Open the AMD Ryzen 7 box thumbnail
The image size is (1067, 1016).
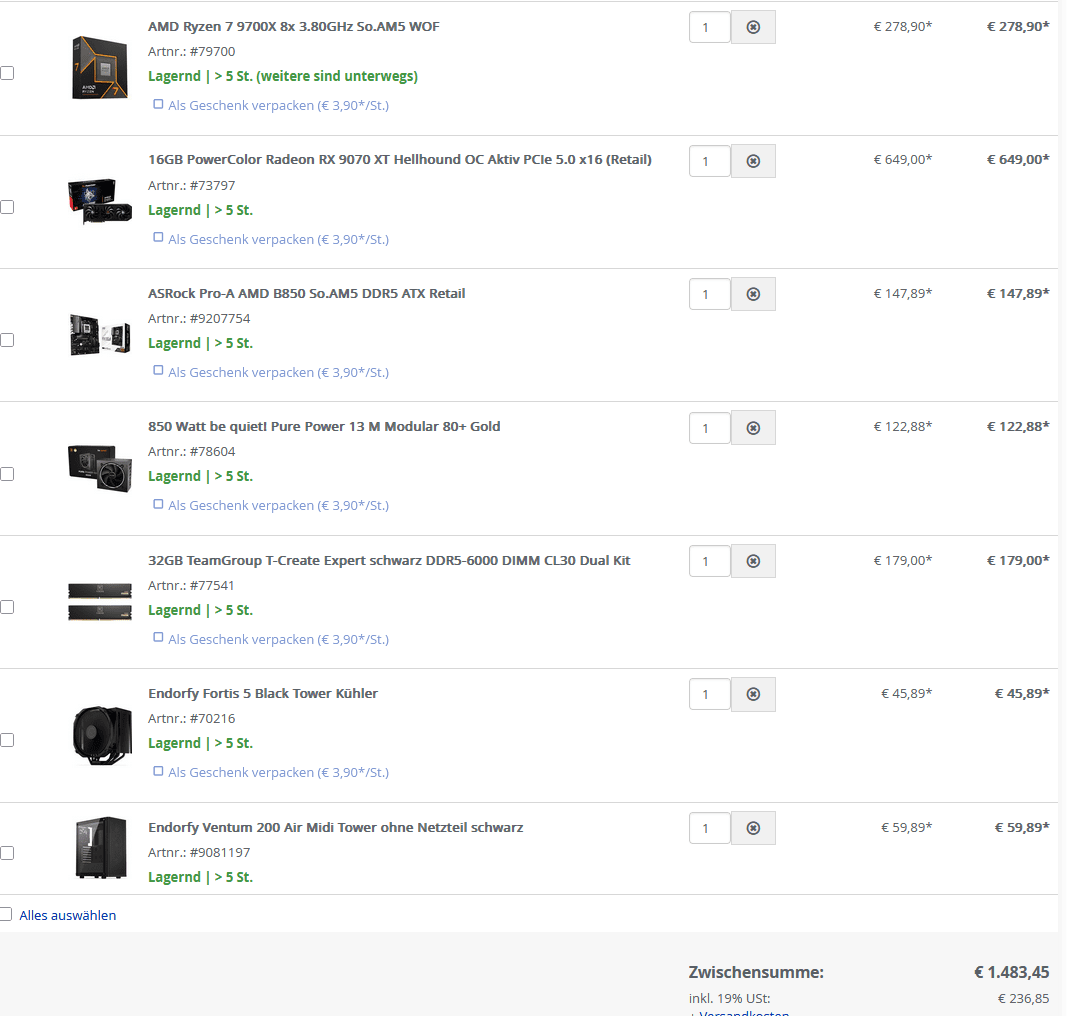100,68
